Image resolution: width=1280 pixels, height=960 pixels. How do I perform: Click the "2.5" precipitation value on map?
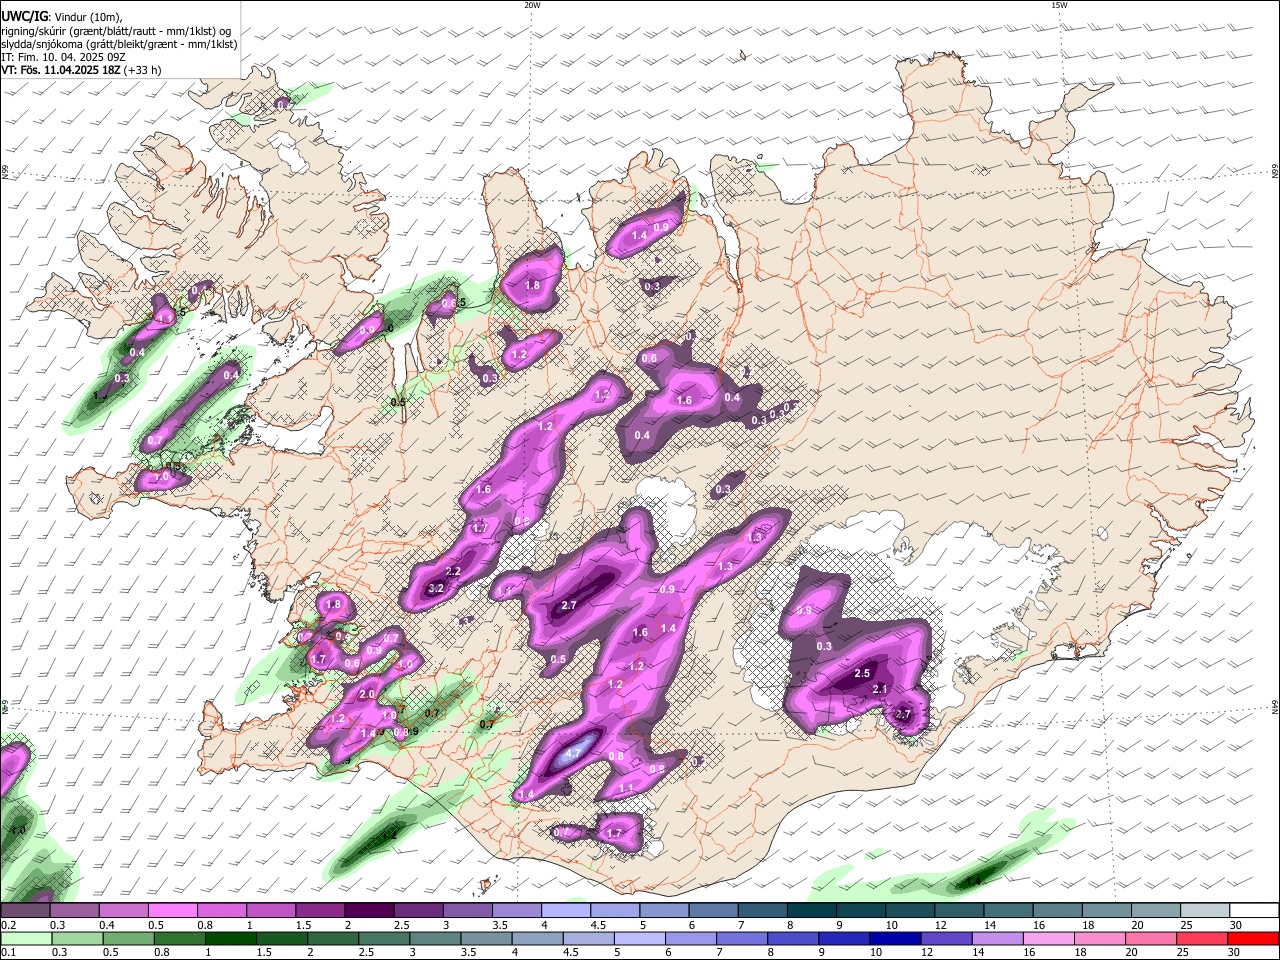click(862, 673)
